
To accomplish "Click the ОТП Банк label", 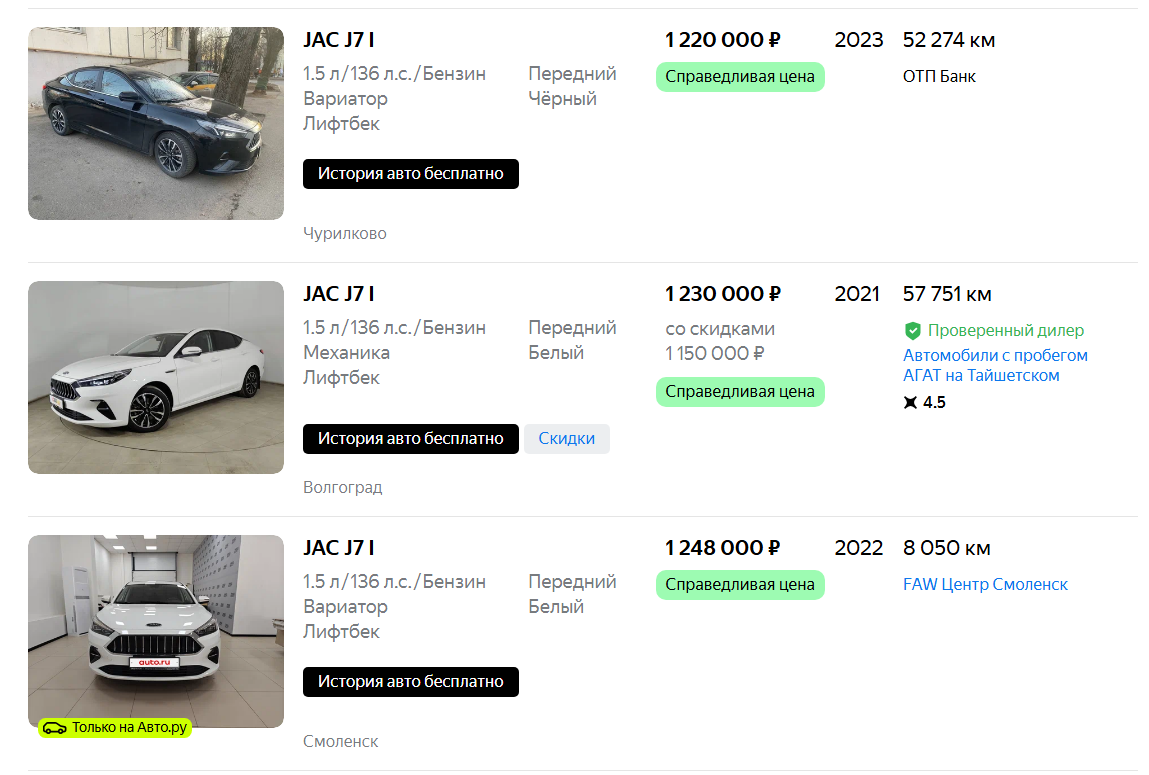I will pos(939,76).
